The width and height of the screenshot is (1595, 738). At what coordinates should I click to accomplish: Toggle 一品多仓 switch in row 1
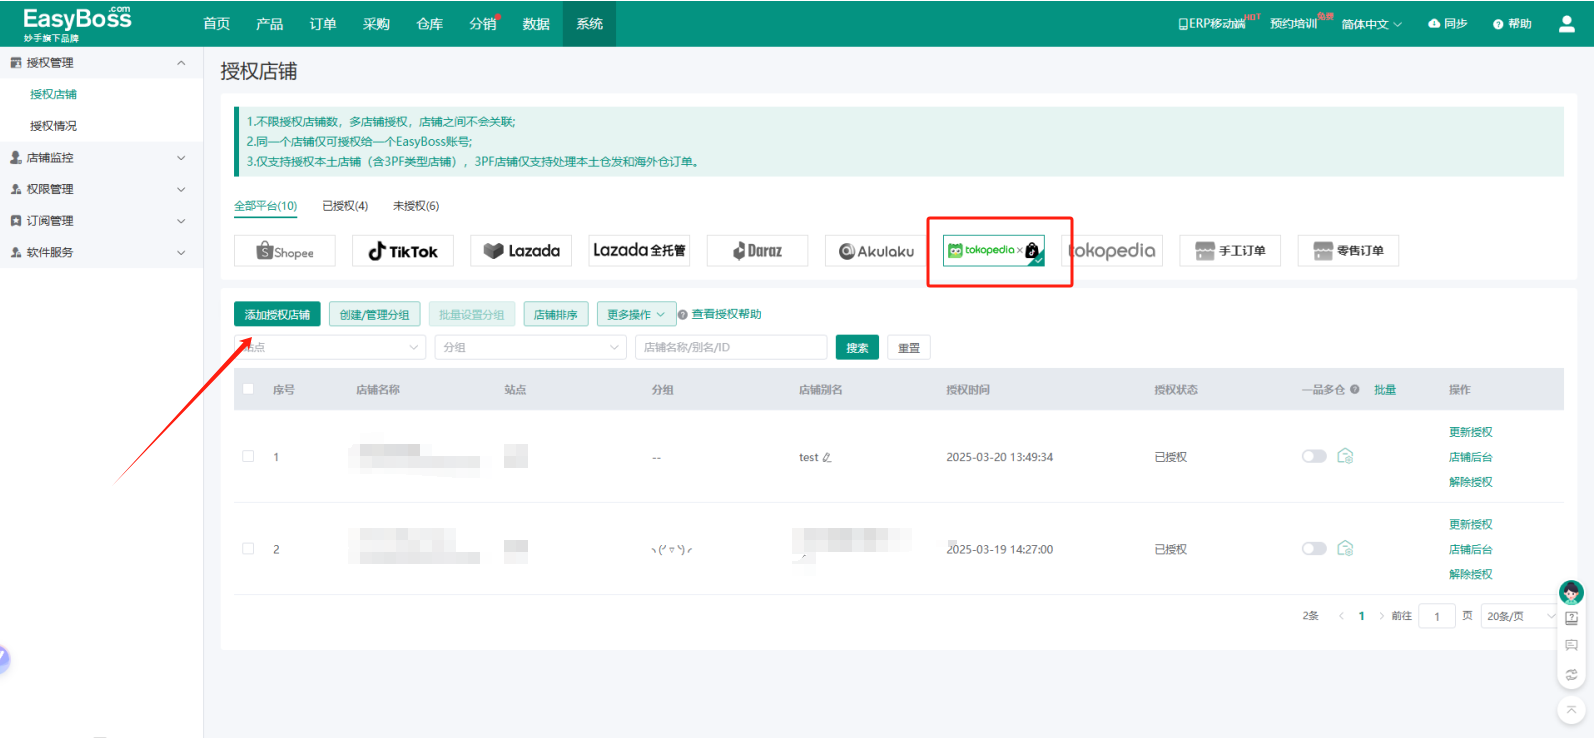[1314, 456]
